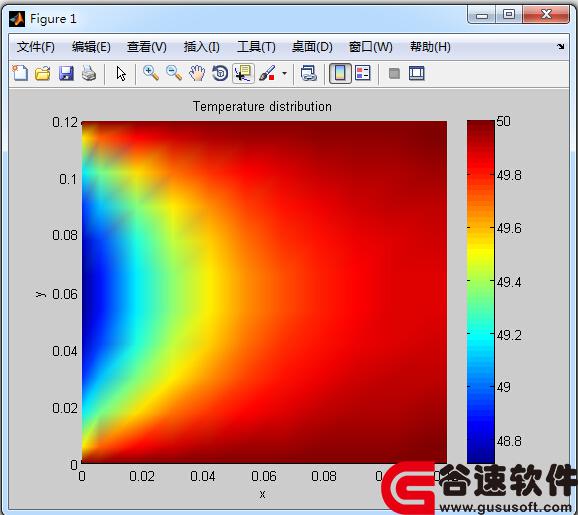Enable the Rotate 3D tool
Viewport: 578px width, 515px height.
pos(220,73)
